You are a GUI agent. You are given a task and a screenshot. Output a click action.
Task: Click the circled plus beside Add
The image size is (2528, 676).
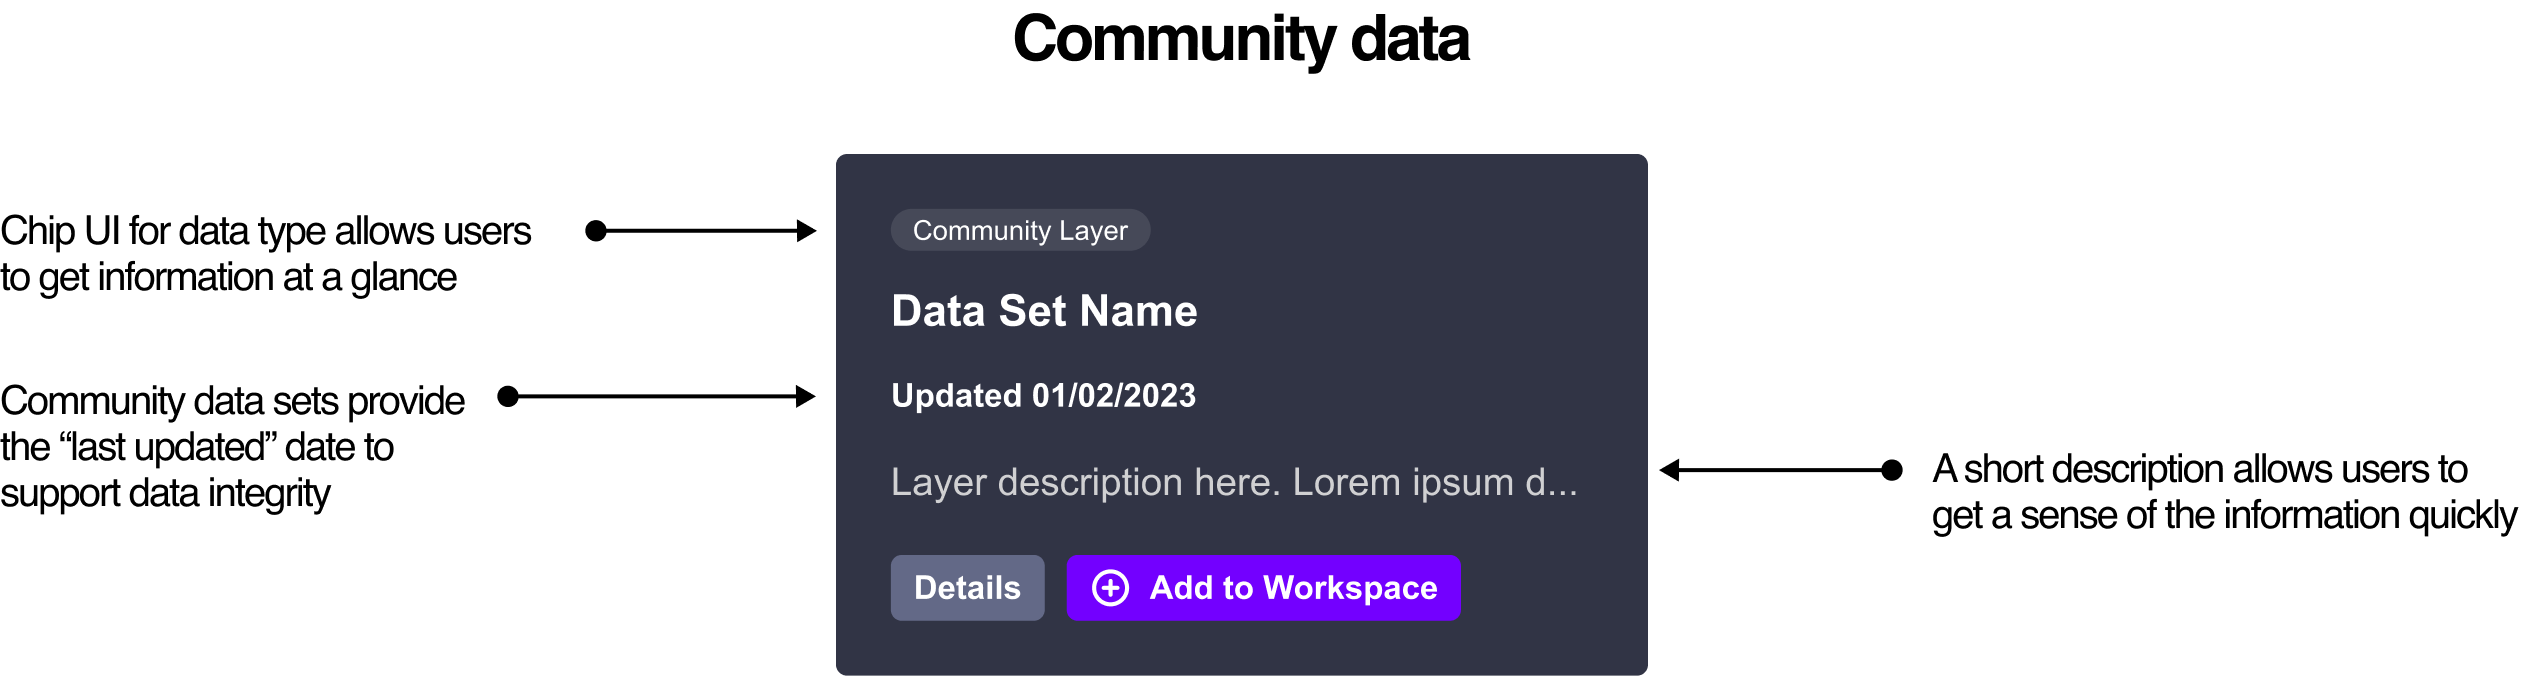[x=1110, y=588]
